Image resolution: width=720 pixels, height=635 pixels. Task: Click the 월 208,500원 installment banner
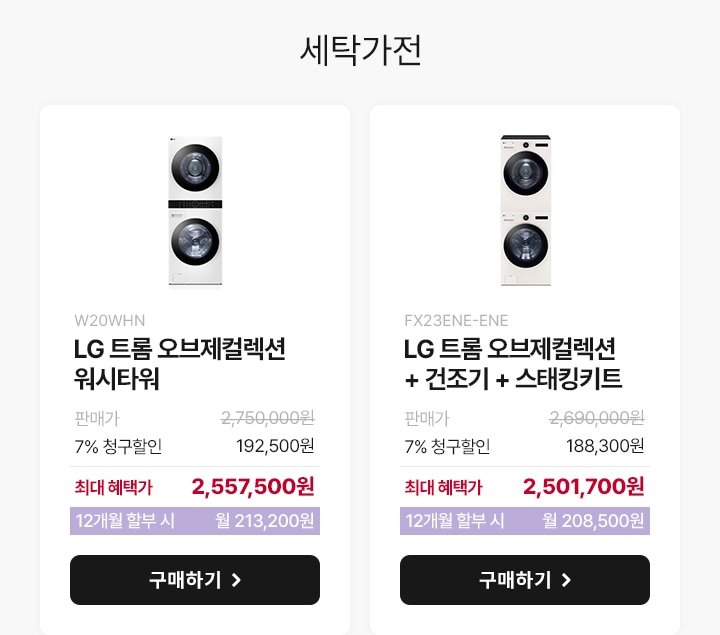coord(524,521)
